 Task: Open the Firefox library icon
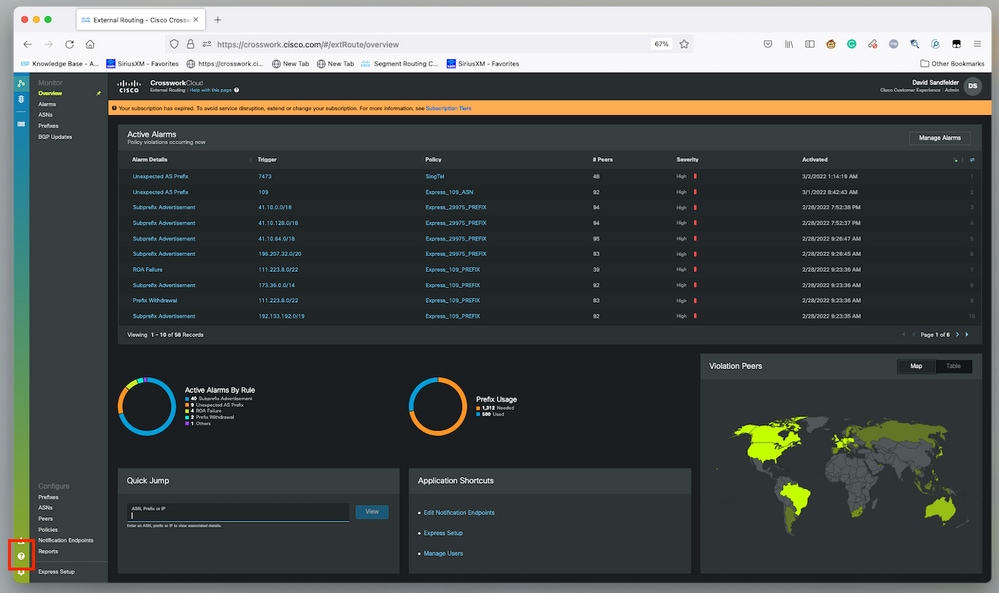click(789, 45)
